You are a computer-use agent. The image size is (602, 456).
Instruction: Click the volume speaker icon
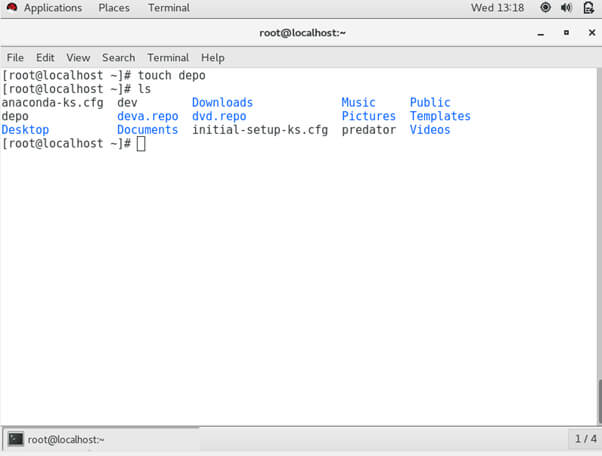point(566,8)
